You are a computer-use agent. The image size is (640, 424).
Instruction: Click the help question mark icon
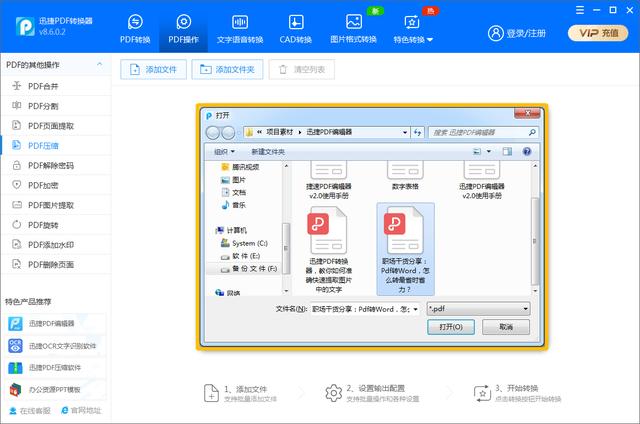point(527,151)
